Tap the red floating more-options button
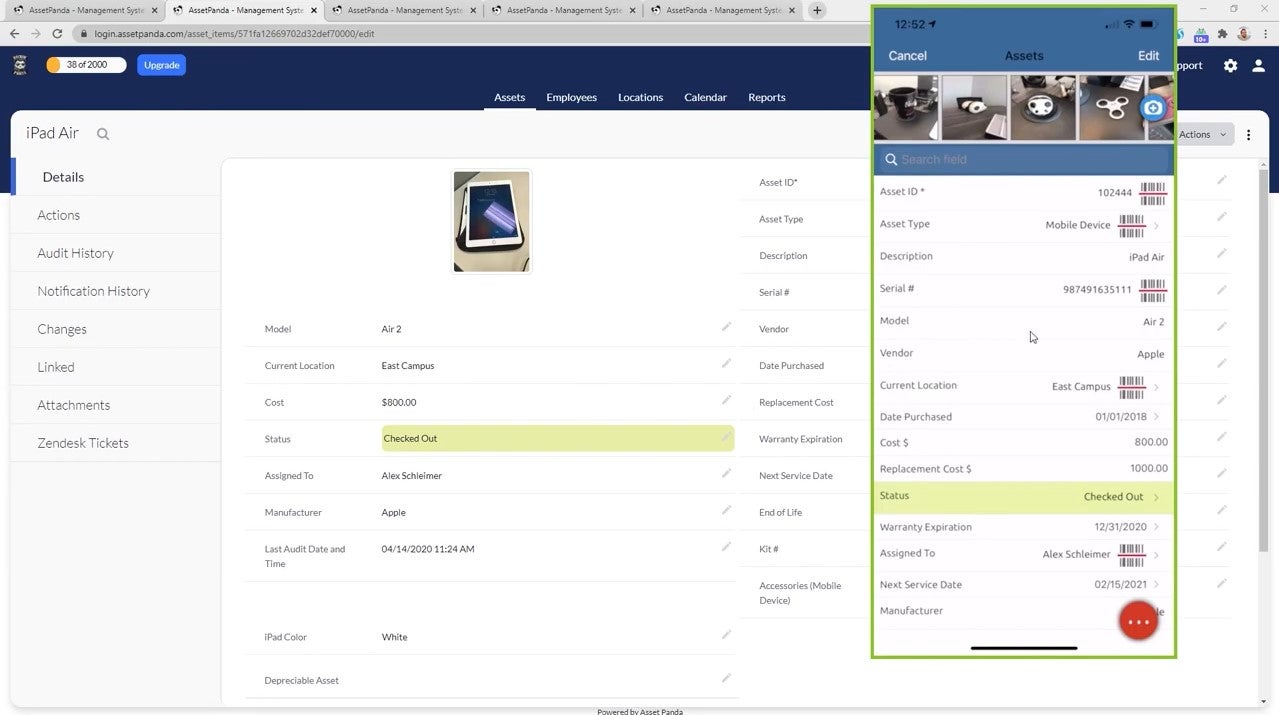Viewport: 1279px width, 715px height. [1138, 621]
